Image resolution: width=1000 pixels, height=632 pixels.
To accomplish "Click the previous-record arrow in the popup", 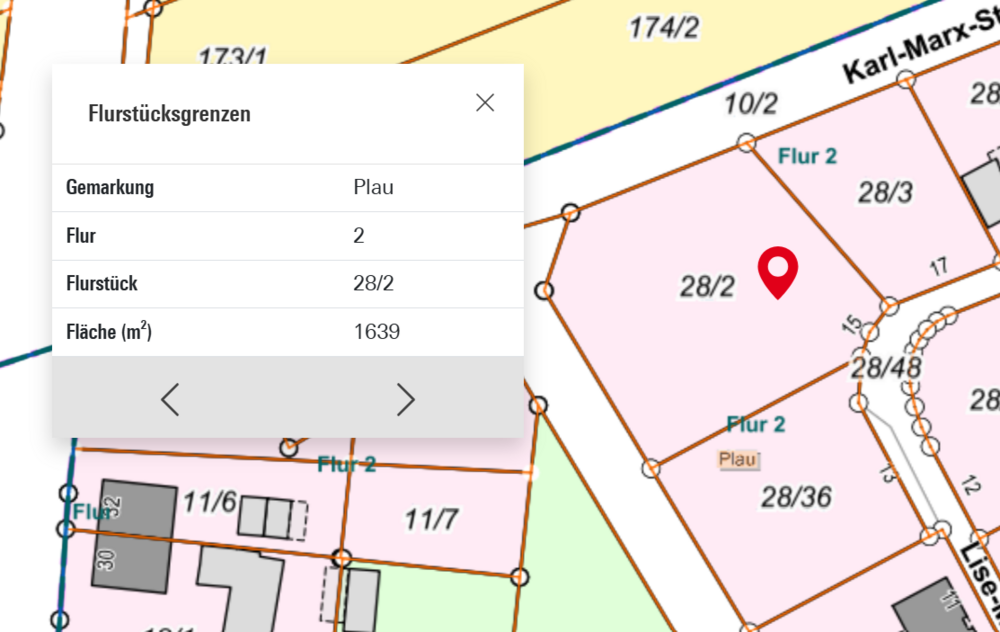I will (170, 398).
